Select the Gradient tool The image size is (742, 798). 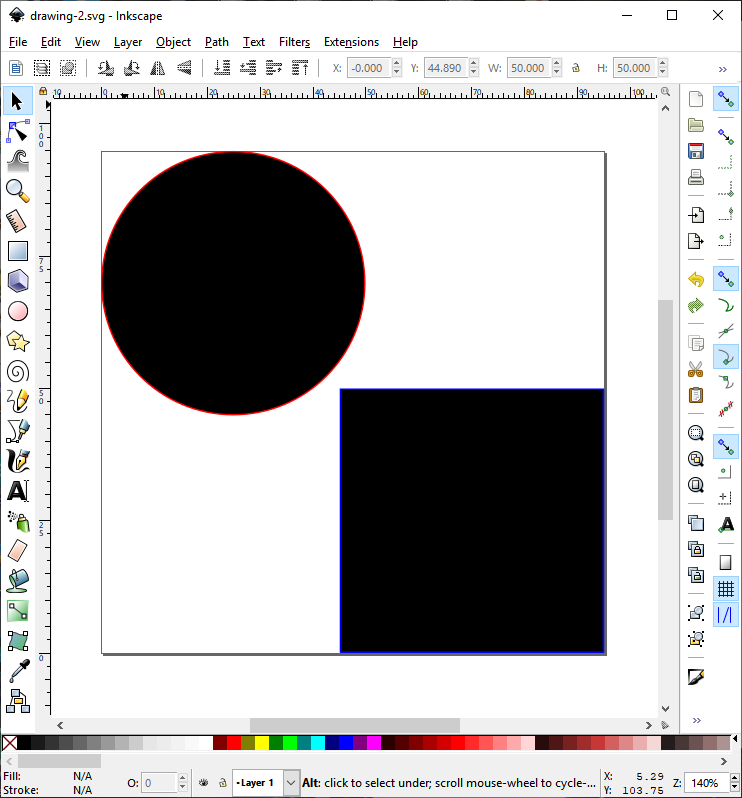point(17,611)
